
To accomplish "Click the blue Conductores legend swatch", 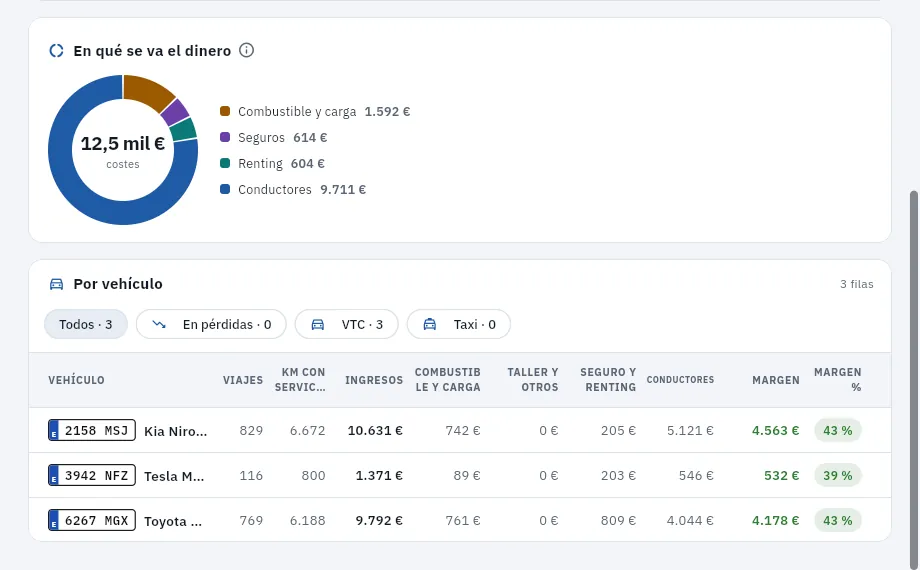I will (x=225, y=189).
